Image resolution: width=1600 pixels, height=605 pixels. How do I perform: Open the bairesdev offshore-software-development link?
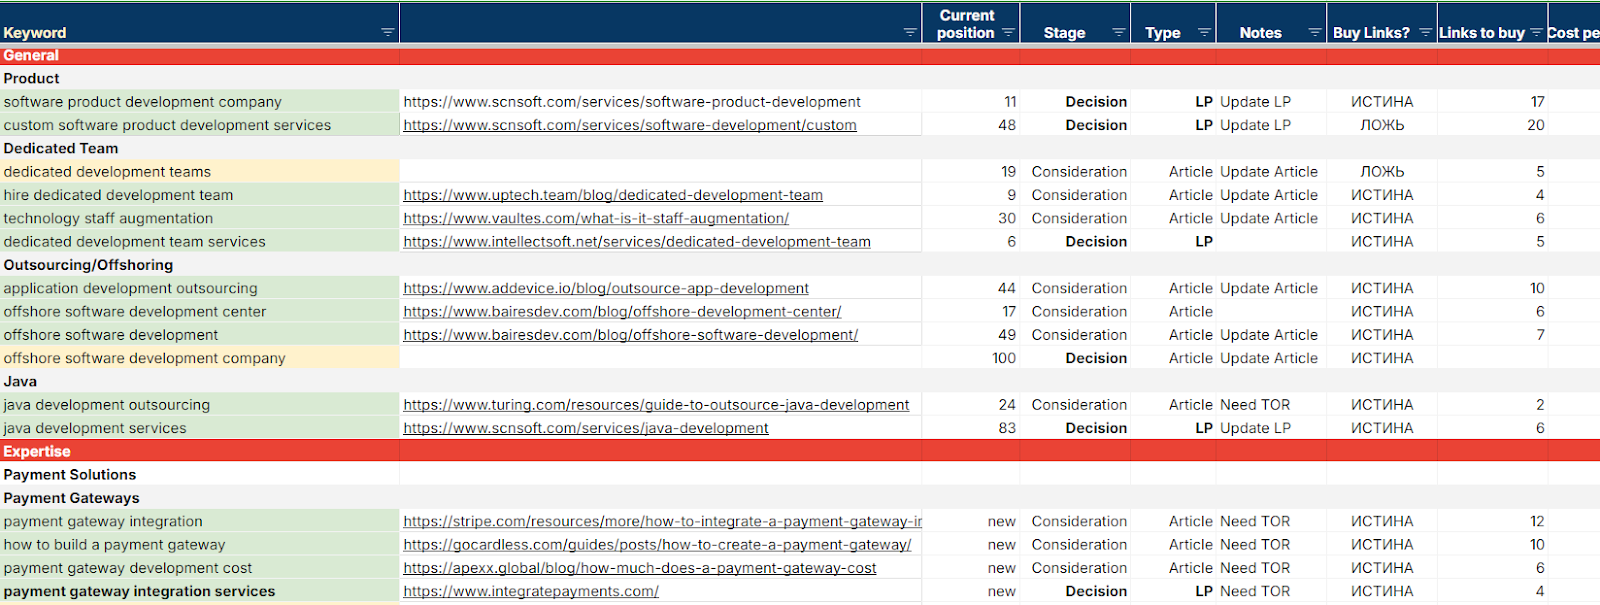point(631,335)
